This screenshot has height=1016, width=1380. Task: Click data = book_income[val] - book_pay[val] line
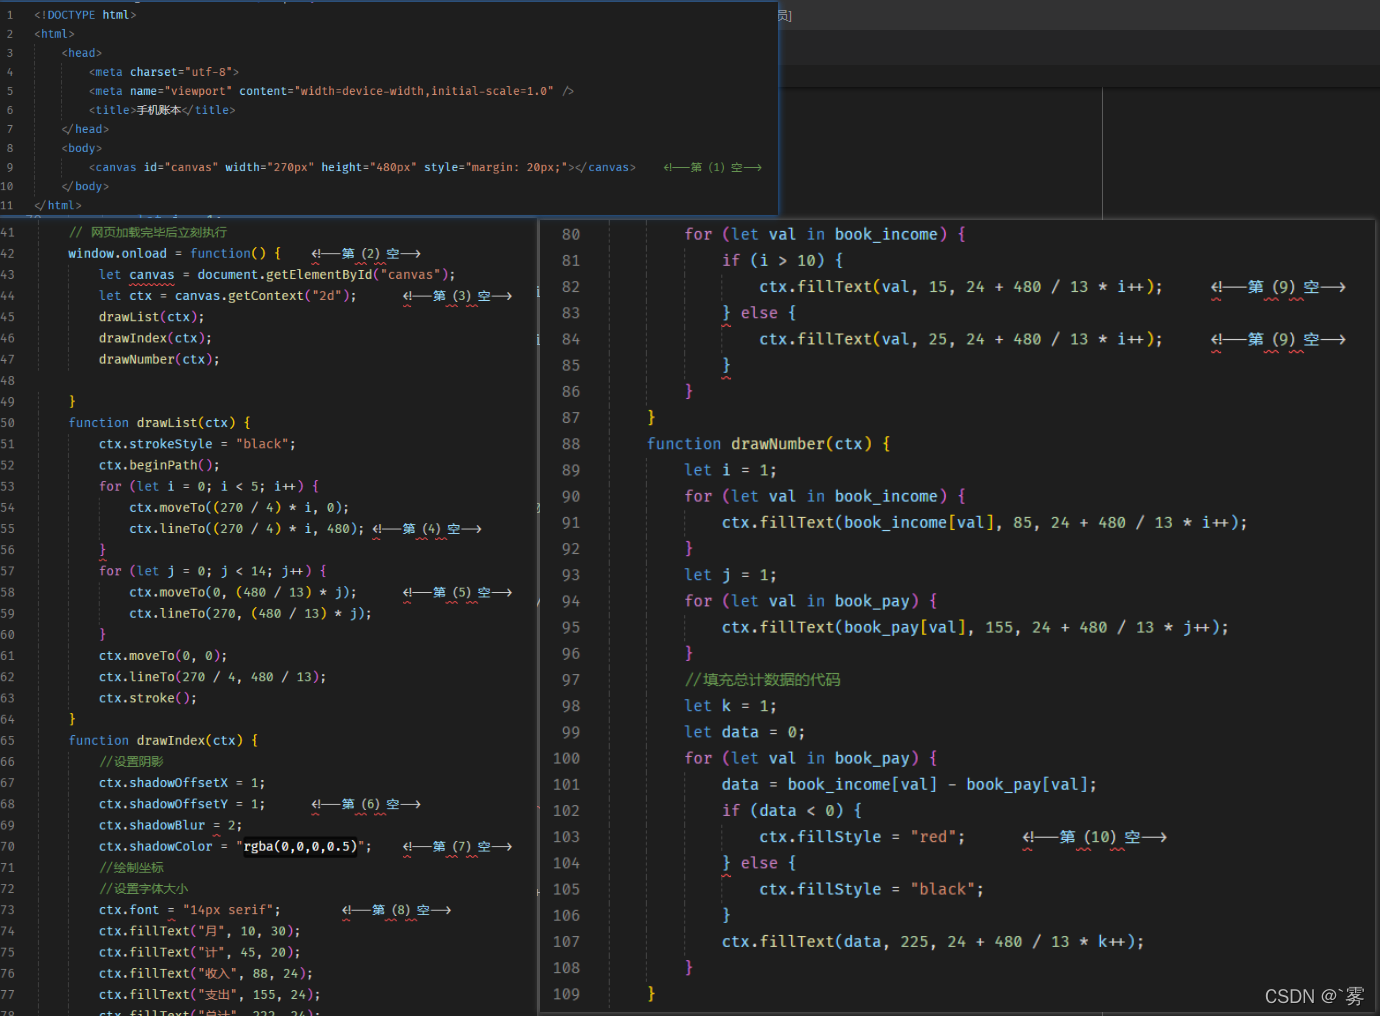[x=909, y=784]
